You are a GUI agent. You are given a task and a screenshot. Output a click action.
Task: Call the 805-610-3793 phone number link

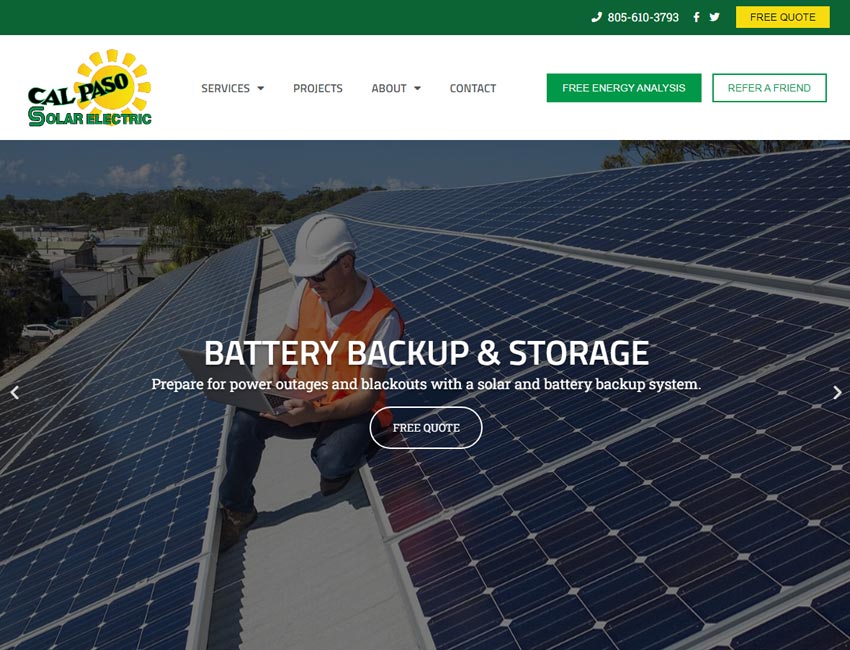pyautogui.click(x=643, y=17)
